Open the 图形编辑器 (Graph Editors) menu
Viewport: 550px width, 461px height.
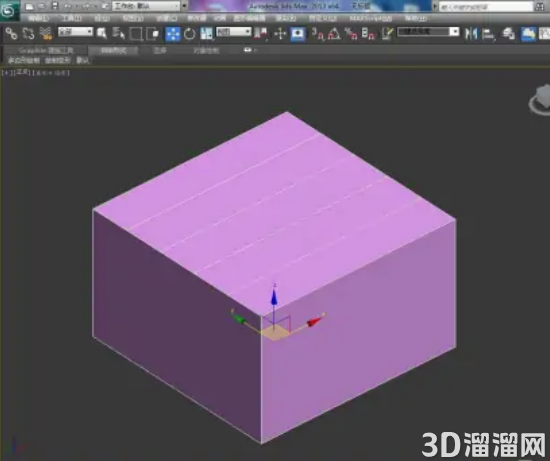[x=249, y=18]
